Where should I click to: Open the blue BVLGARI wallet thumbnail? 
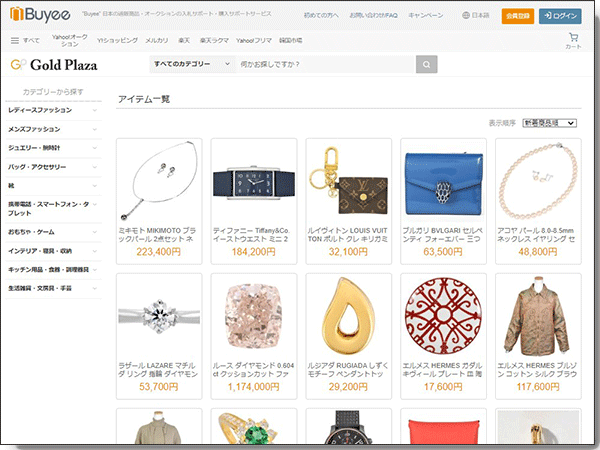click(443, 181)
